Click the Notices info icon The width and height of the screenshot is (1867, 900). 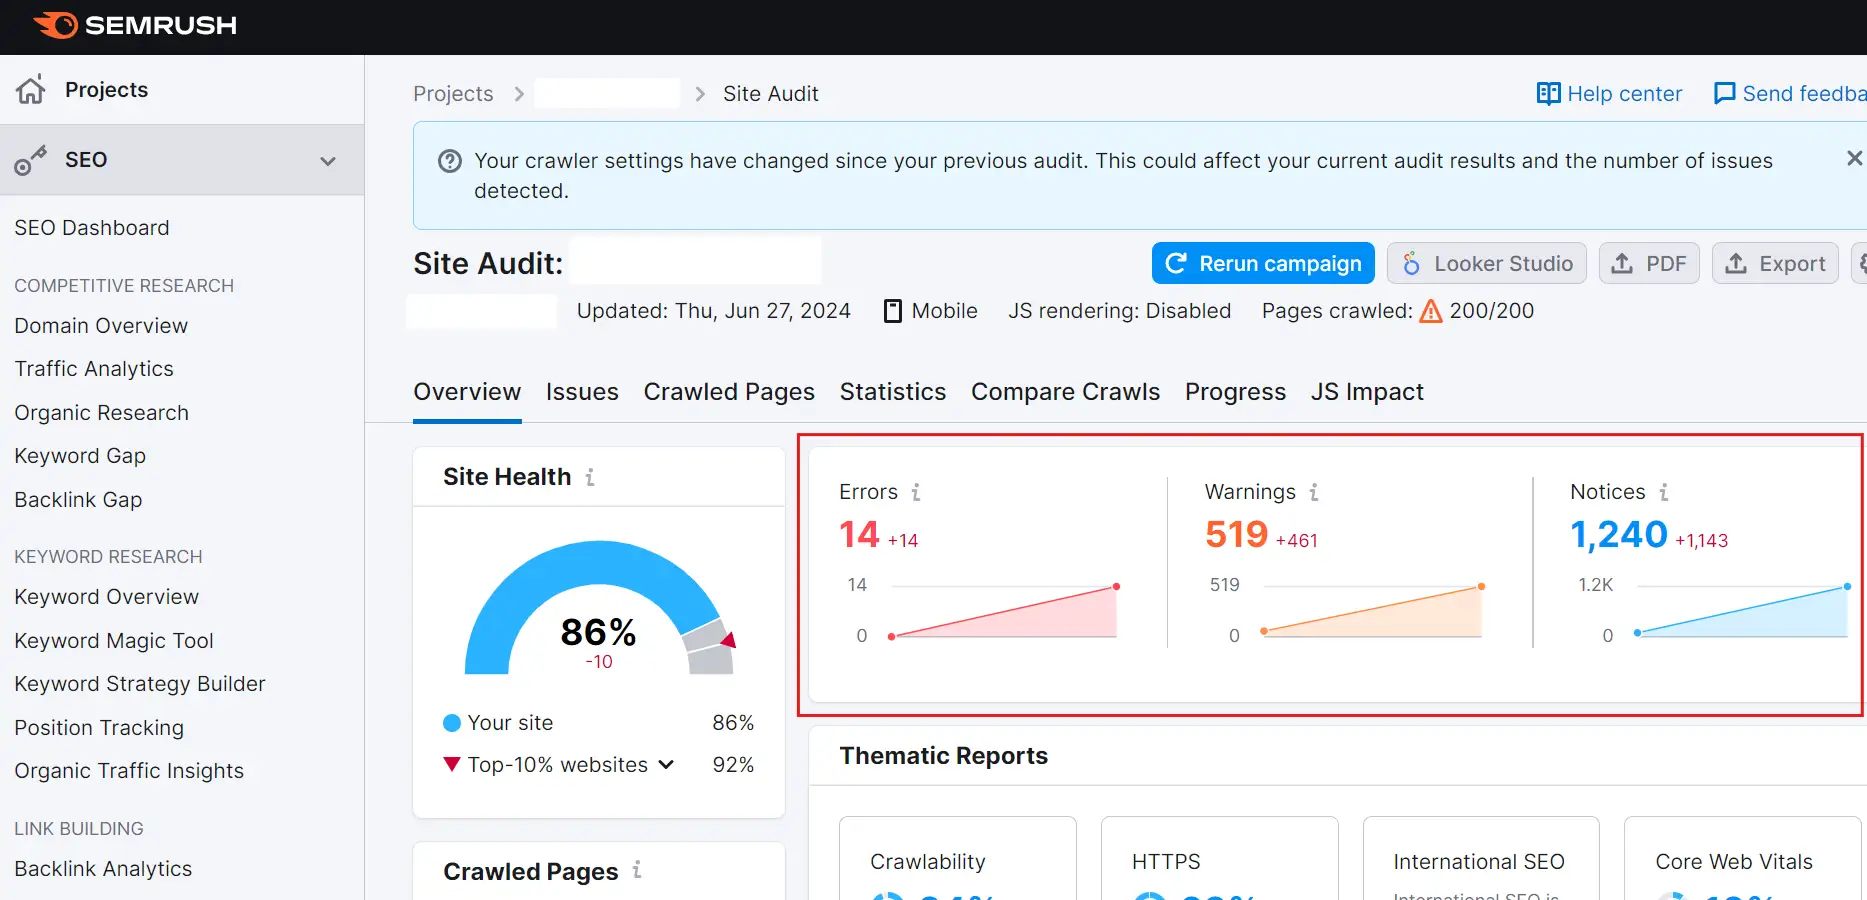pos(1664,493)
